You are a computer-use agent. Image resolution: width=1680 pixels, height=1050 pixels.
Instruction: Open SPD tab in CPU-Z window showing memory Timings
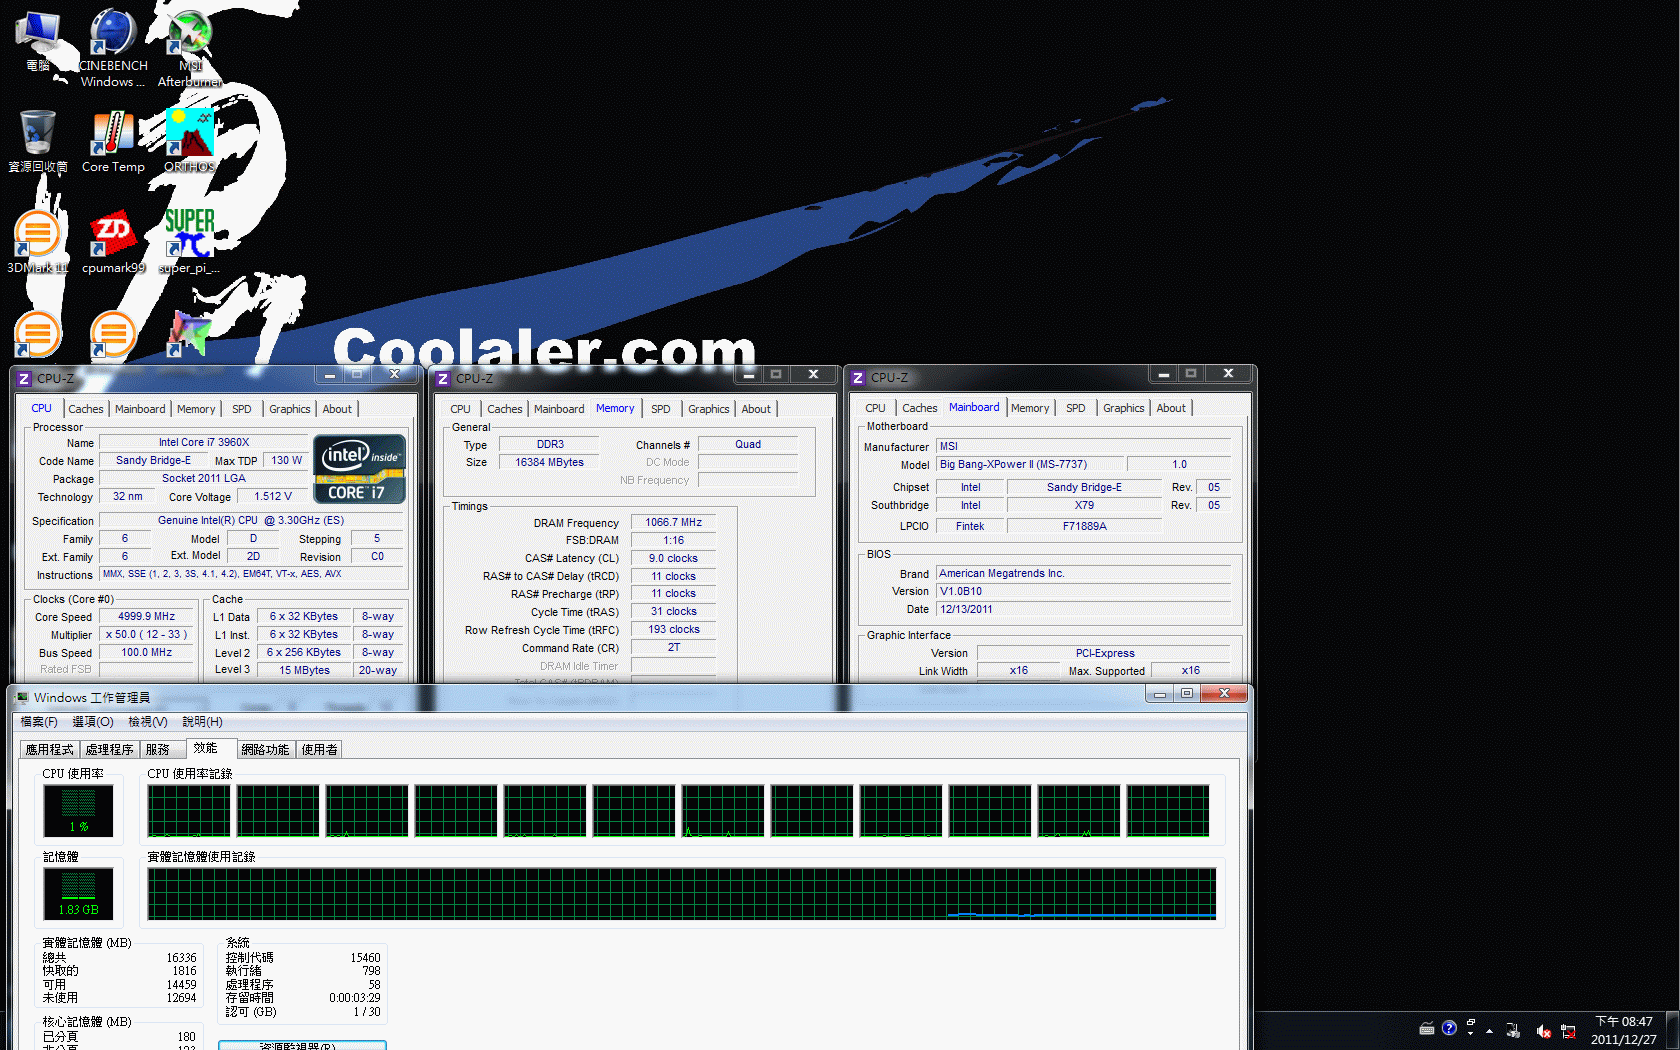point(661,409)
